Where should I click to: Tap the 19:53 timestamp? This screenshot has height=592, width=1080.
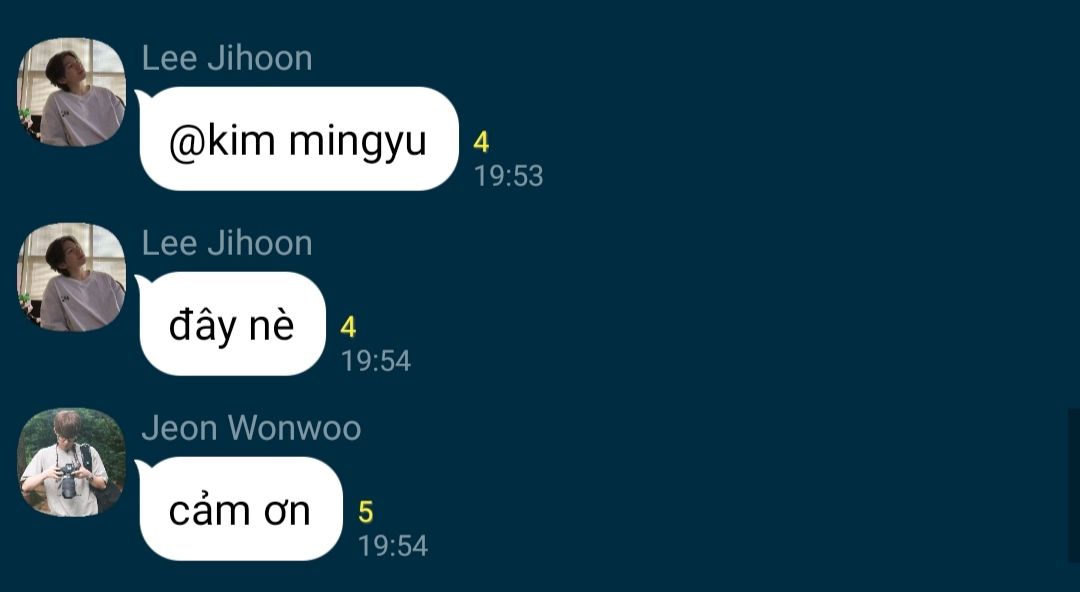[509, 176]
